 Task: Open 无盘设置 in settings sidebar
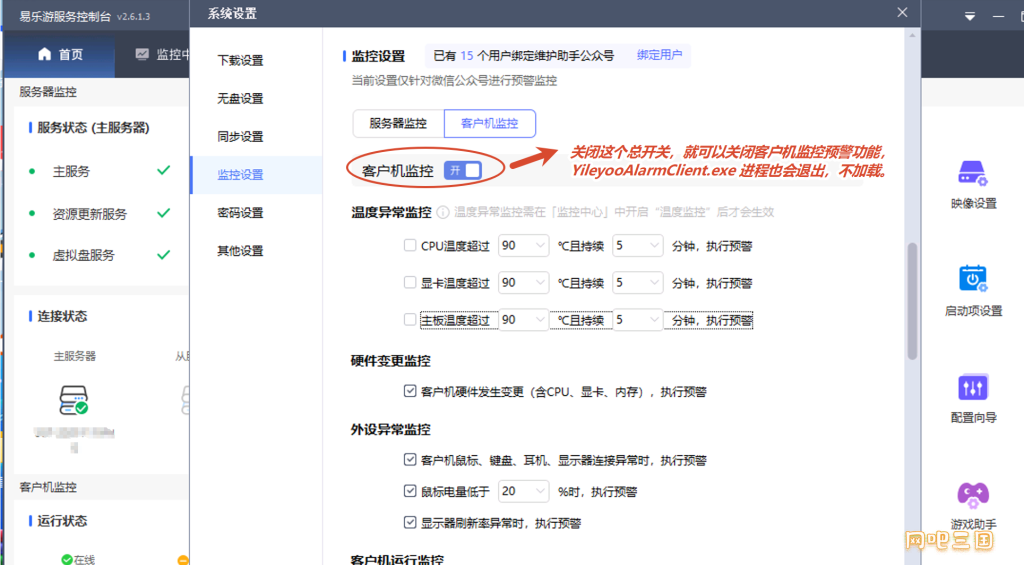point(240,99)
